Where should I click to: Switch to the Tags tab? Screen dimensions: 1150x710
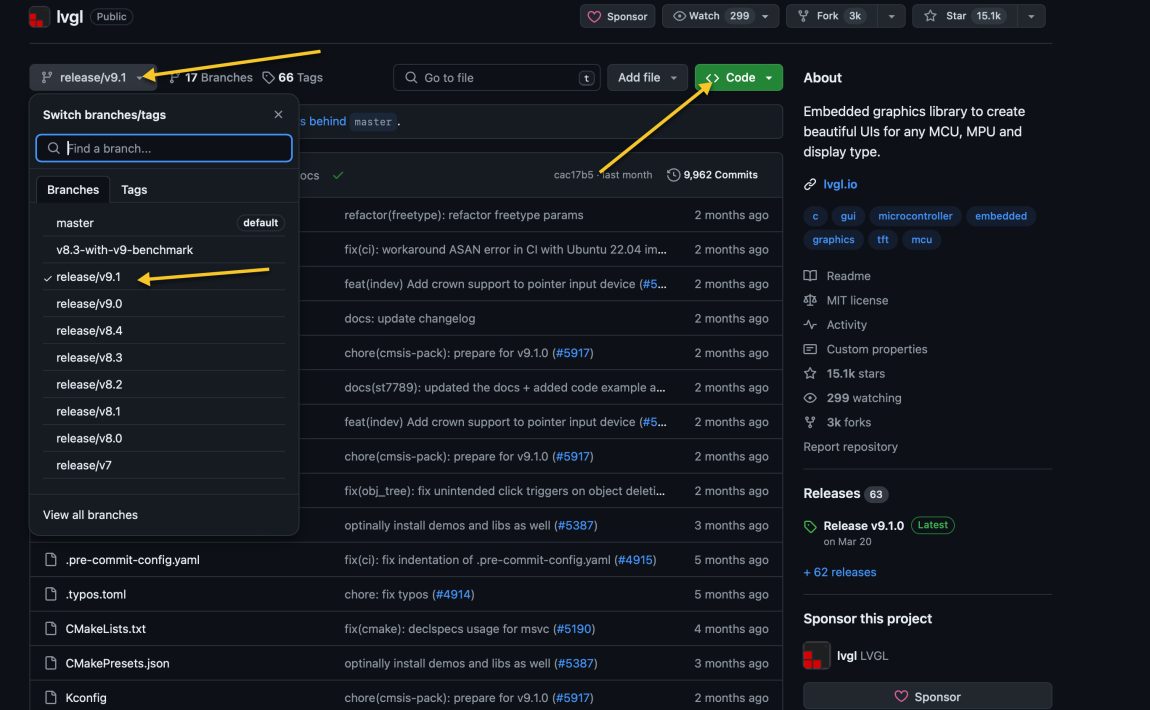134,190
